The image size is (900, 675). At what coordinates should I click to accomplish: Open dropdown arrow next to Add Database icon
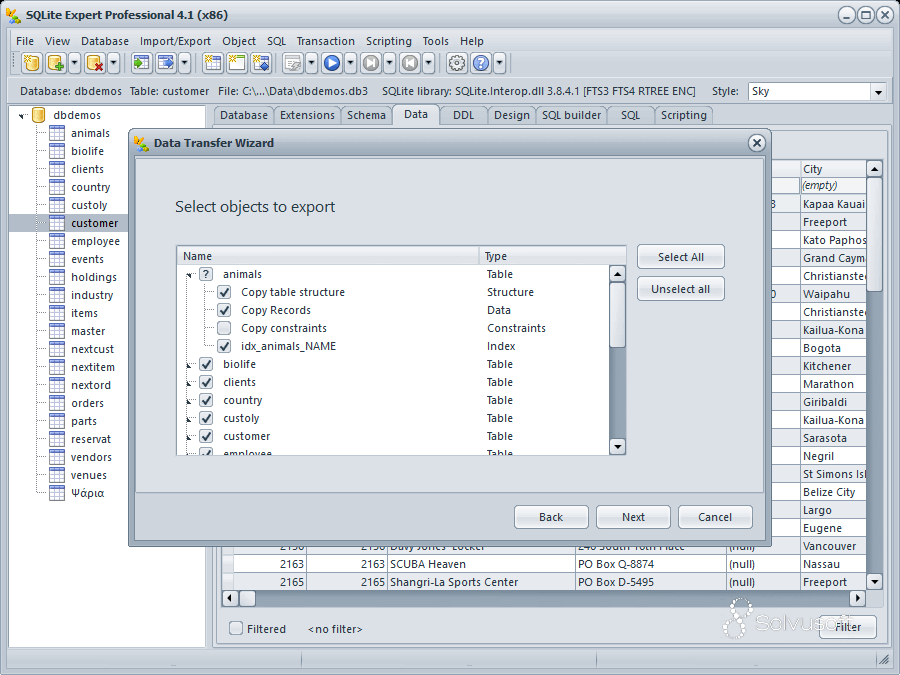(75, 63)
